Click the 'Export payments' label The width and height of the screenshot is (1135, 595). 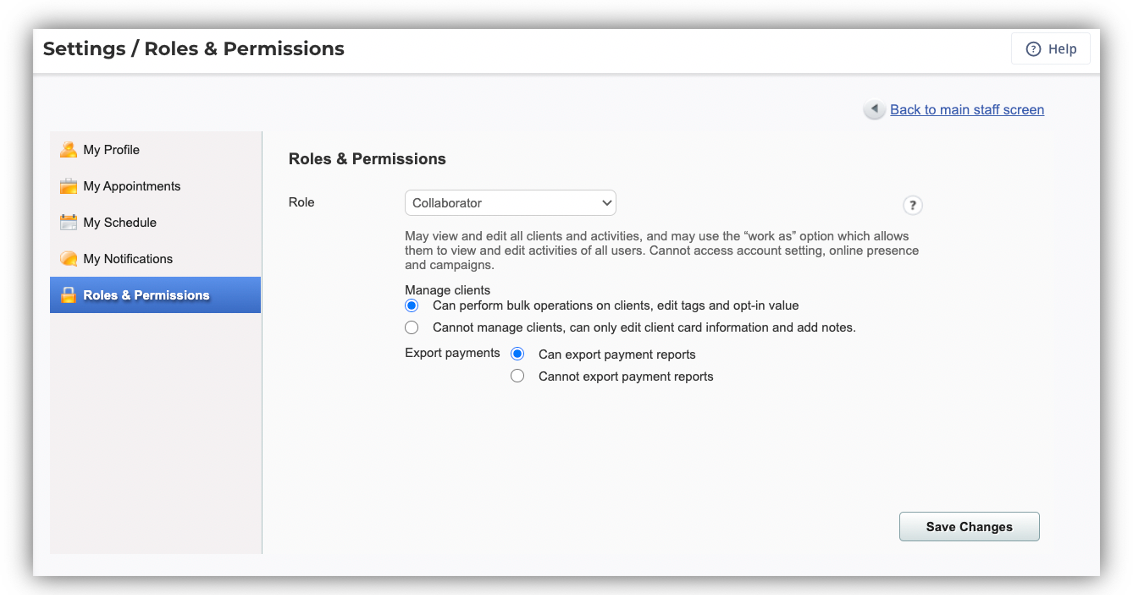point(452,353)
